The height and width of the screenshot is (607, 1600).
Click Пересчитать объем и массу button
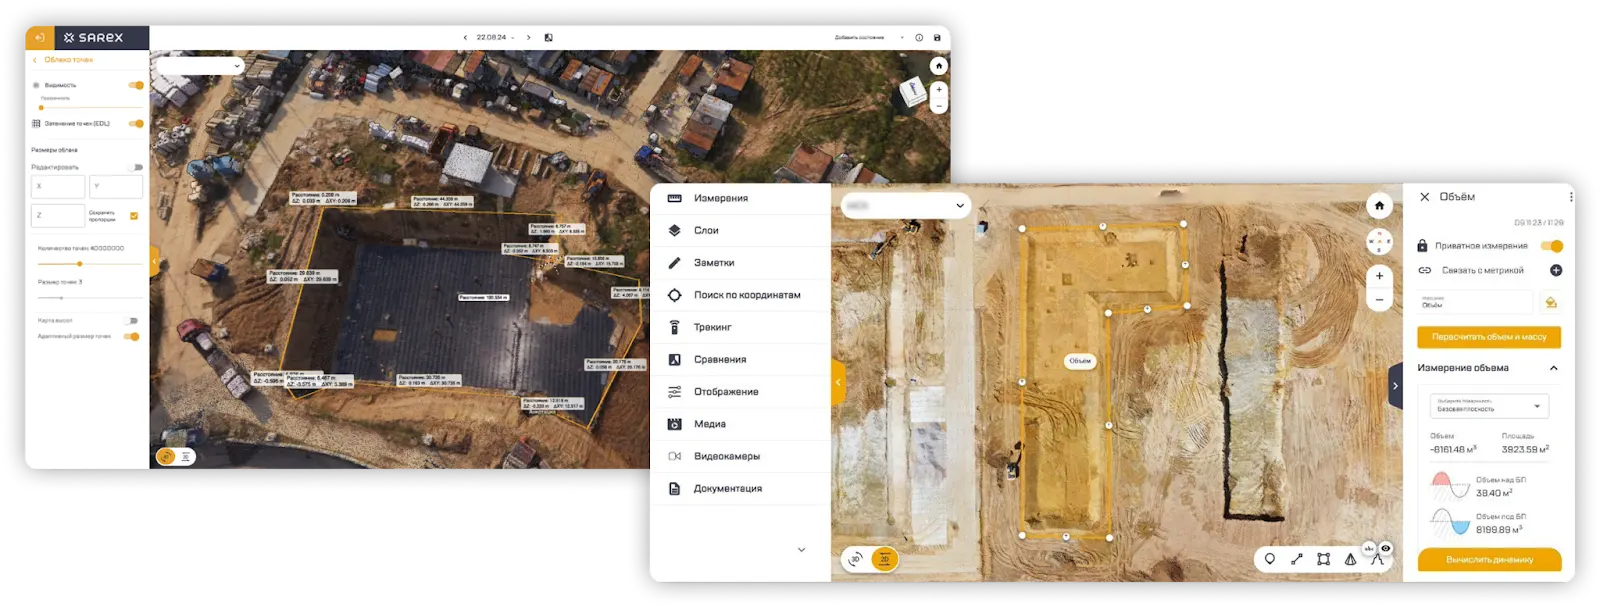coord(1488,337)
